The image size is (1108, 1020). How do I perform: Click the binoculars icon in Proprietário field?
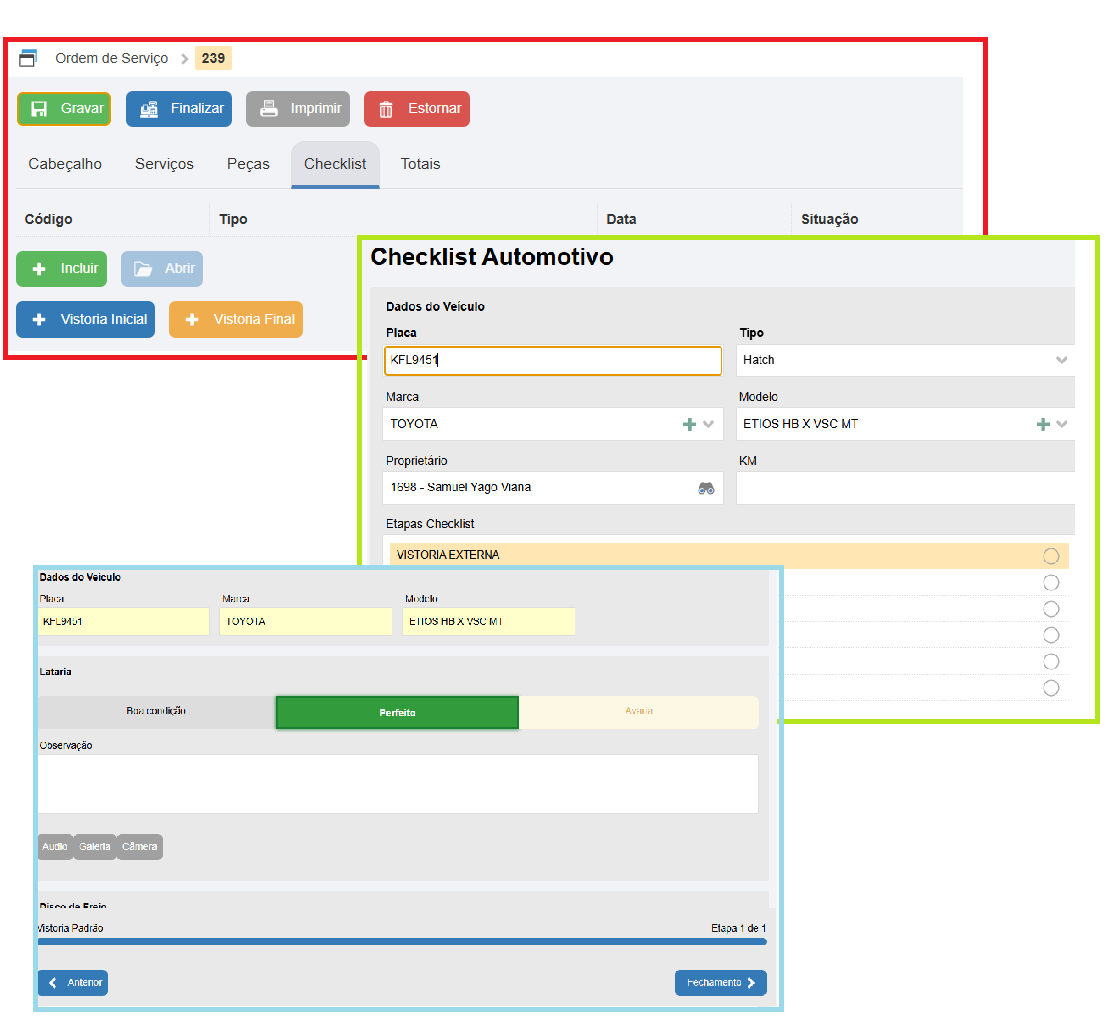(x=706, y=488)
